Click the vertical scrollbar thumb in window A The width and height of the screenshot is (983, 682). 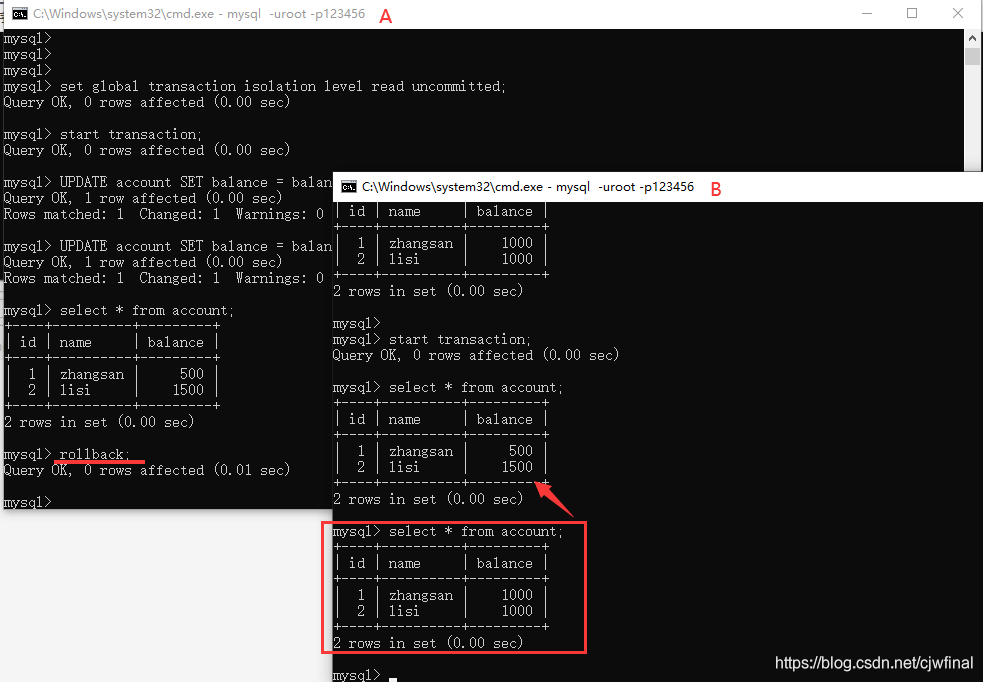(972, 56)
